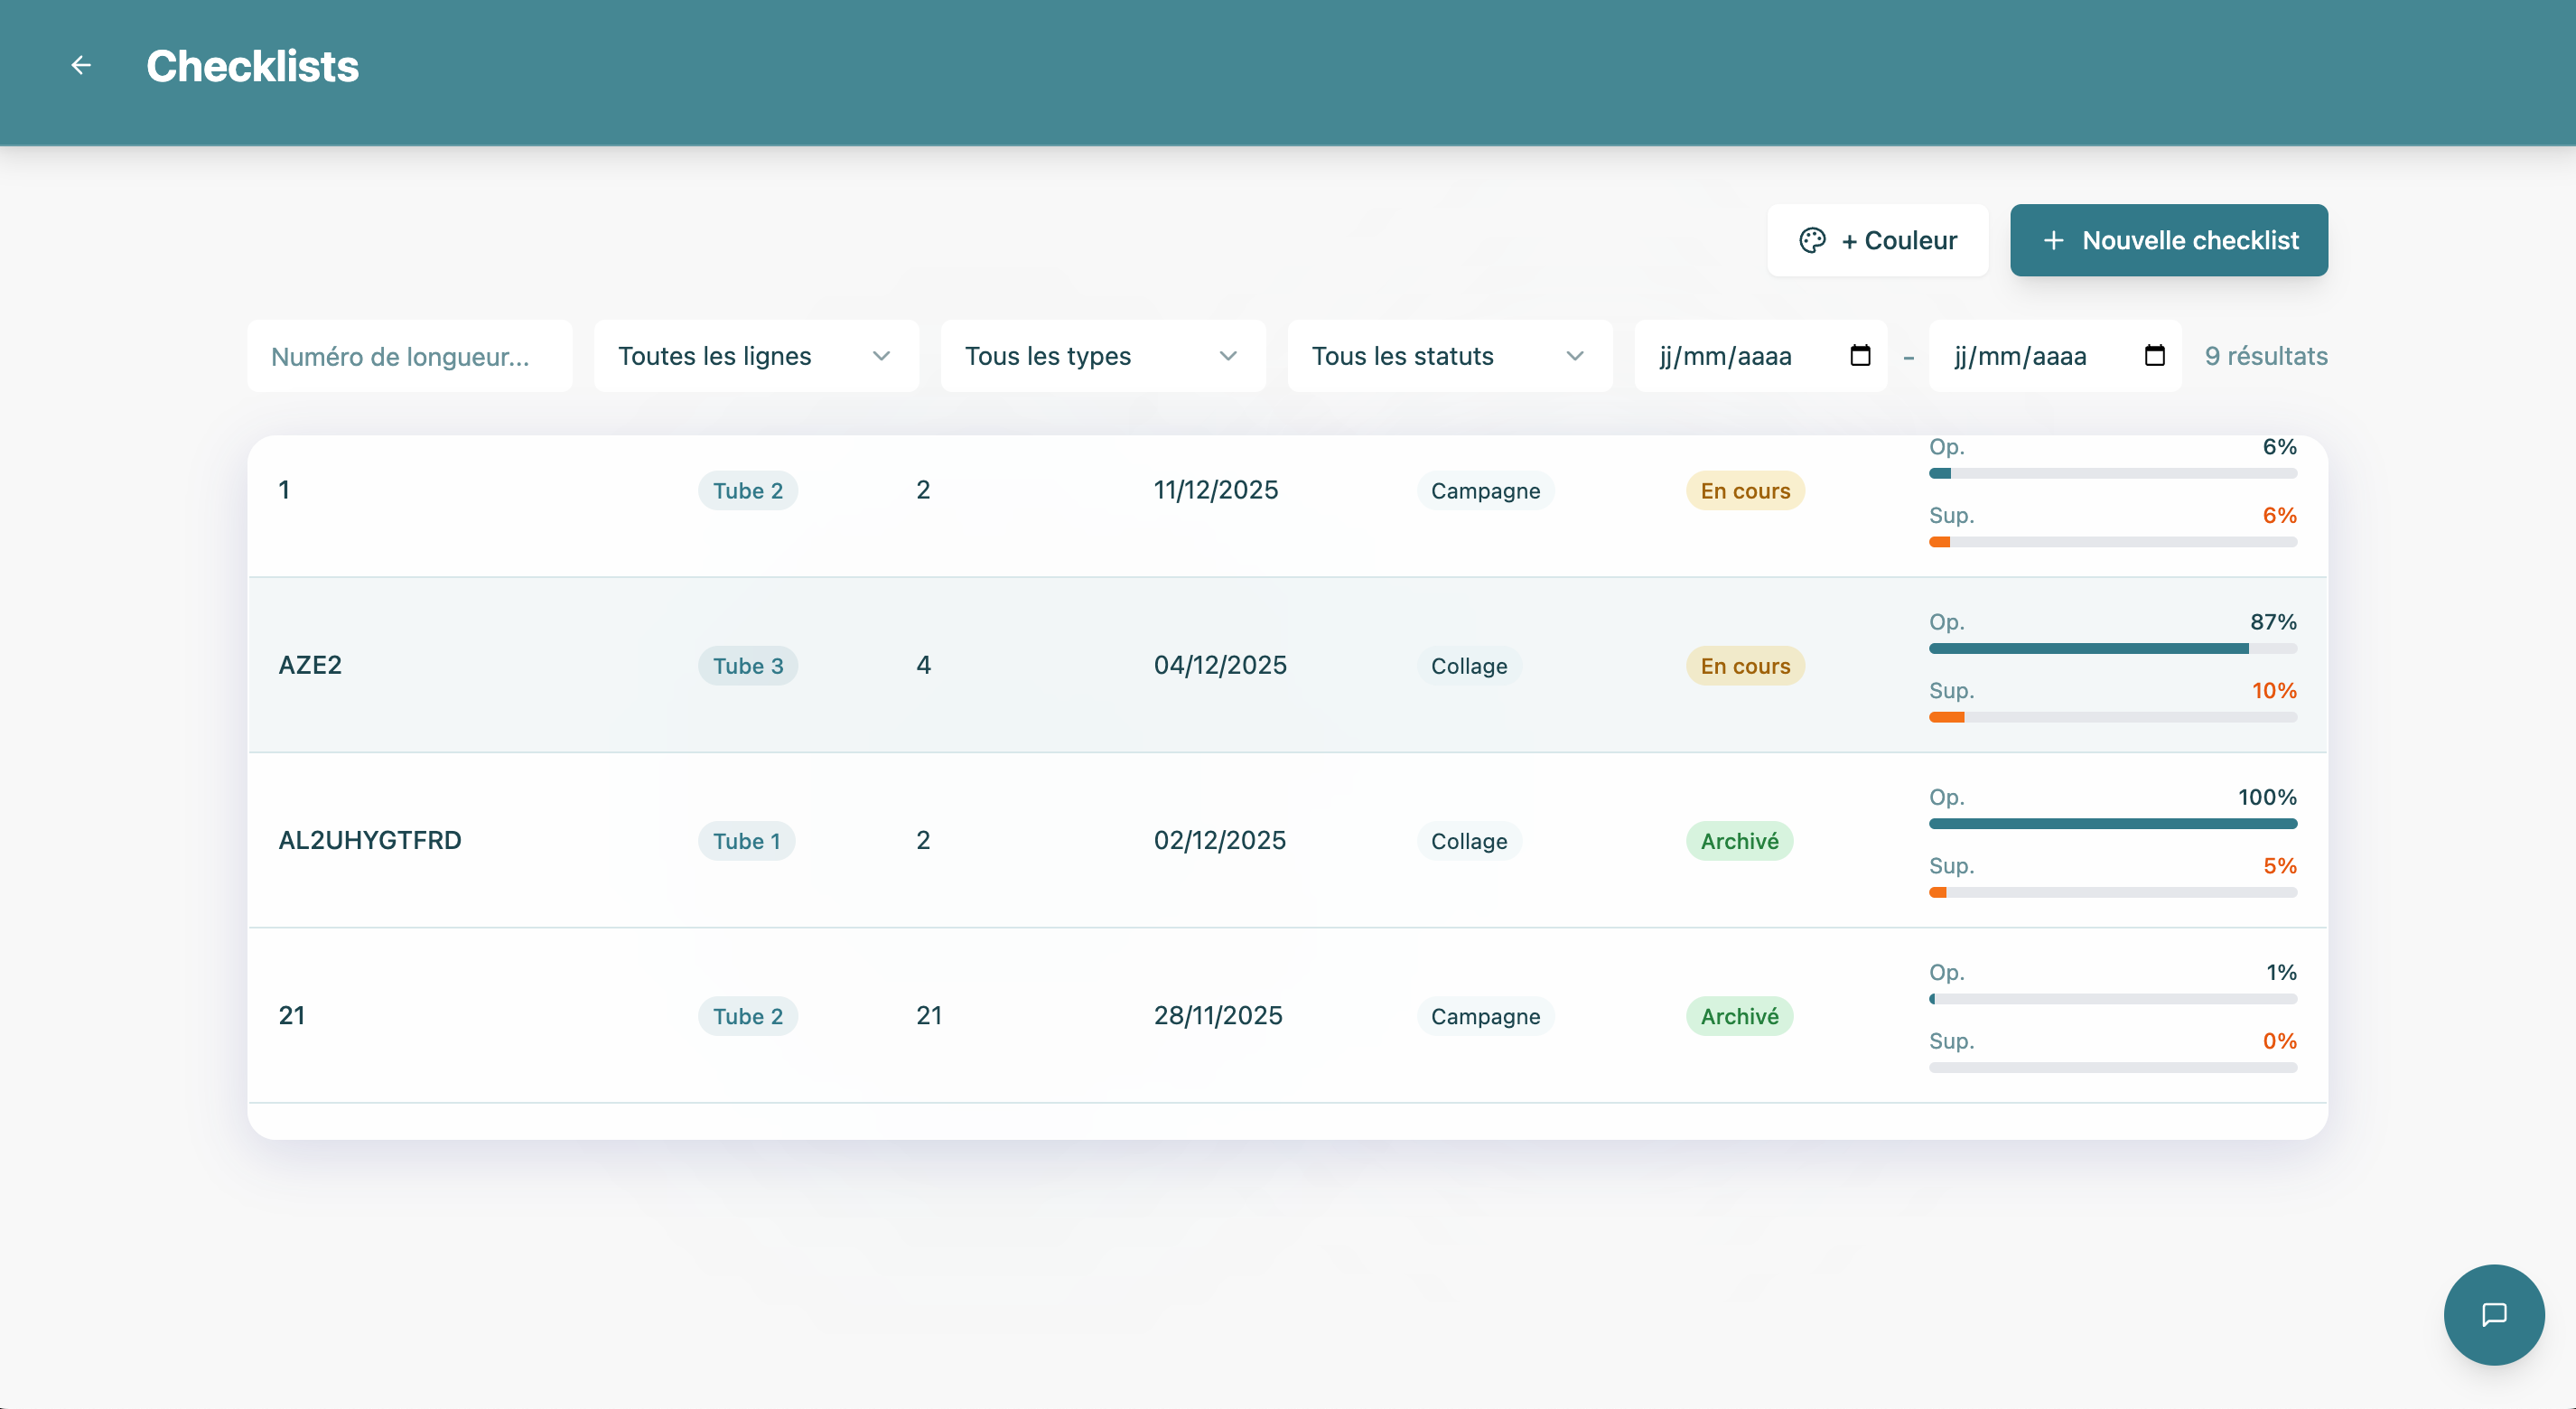The width and height of the screenshot is (2576, 1409).
Task: Click the Campagne type badge dated 11/12/2025
Action: [1484, 491]
